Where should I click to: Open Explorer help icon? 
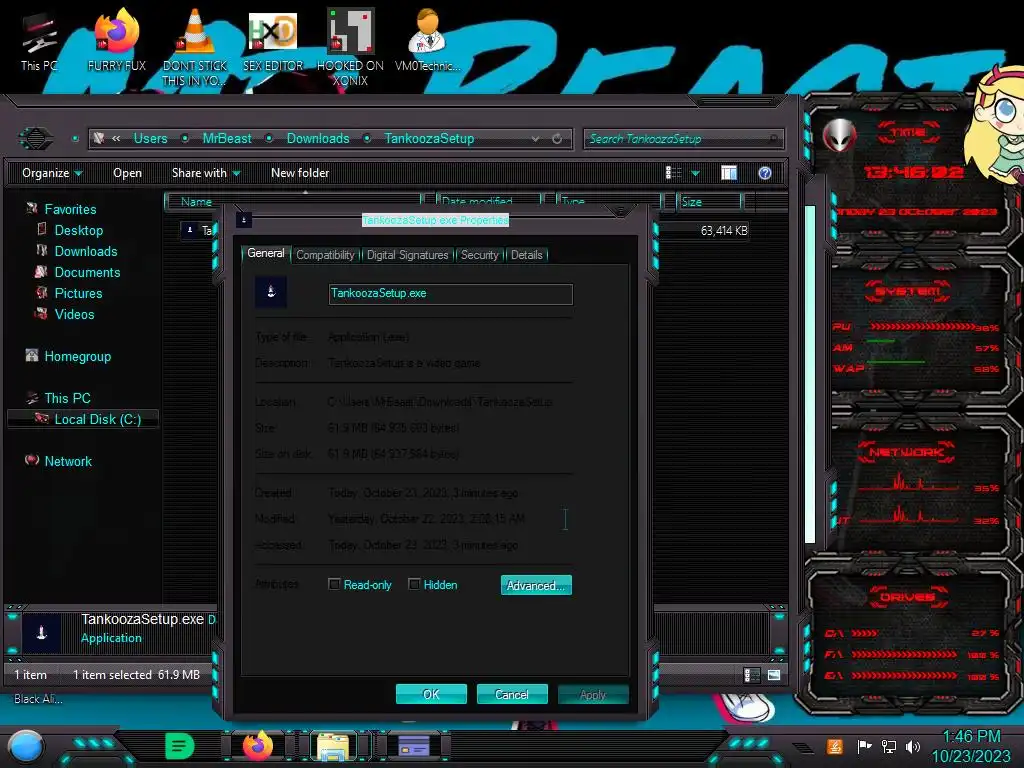(765, 172)
